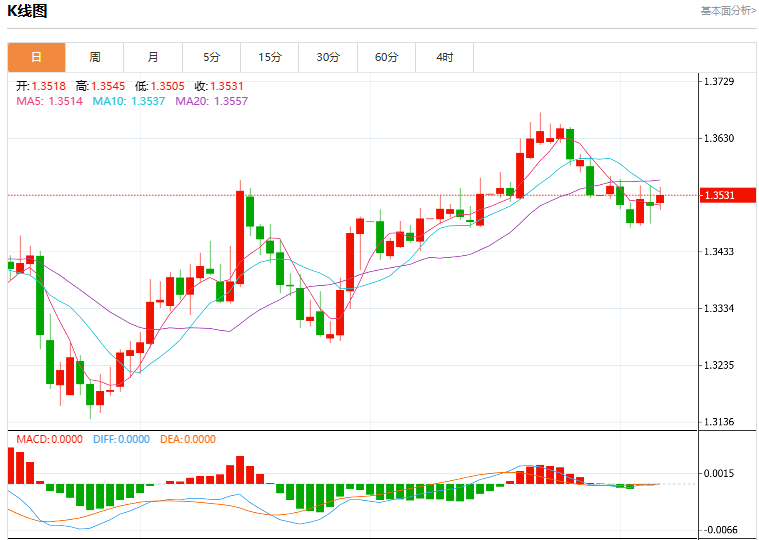Select the 日 daily chart tab

click(36, 58)
